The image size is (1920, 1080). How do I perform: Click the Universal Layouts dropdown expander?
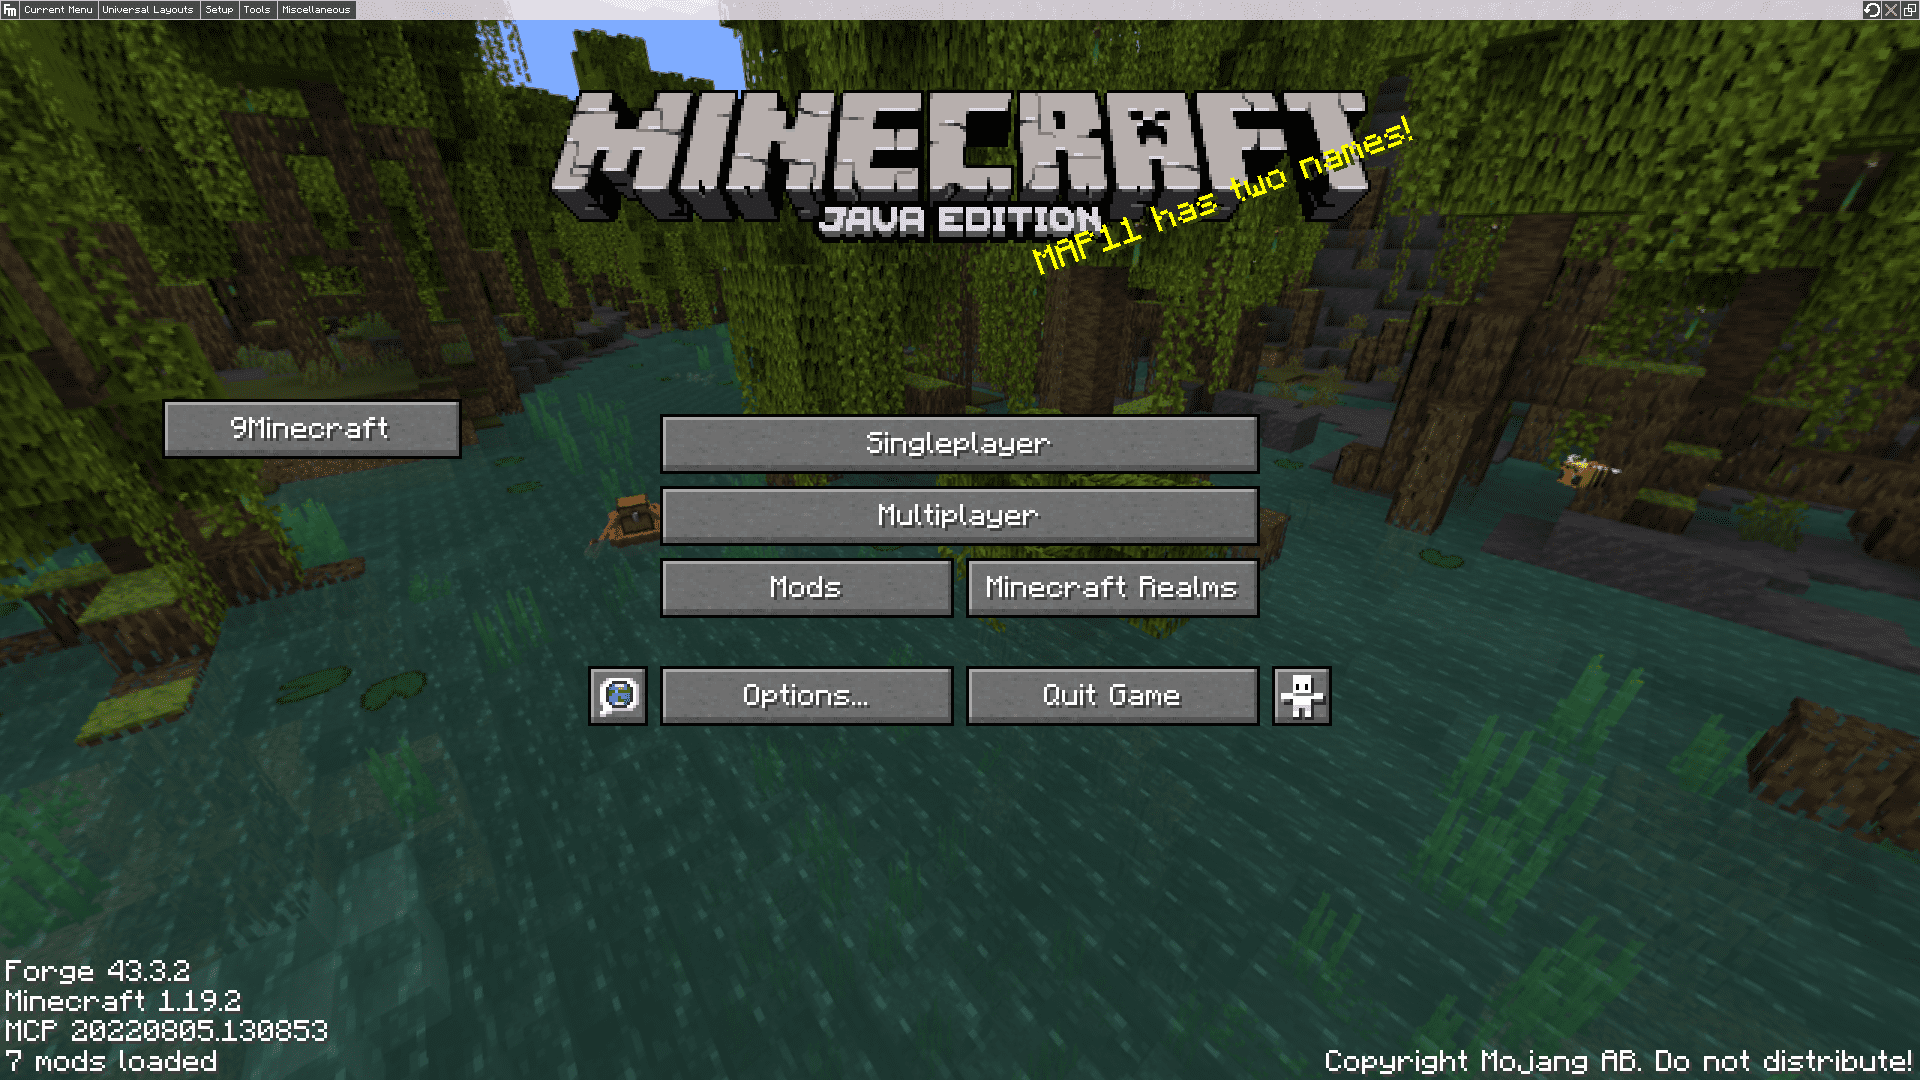[146, 11]
